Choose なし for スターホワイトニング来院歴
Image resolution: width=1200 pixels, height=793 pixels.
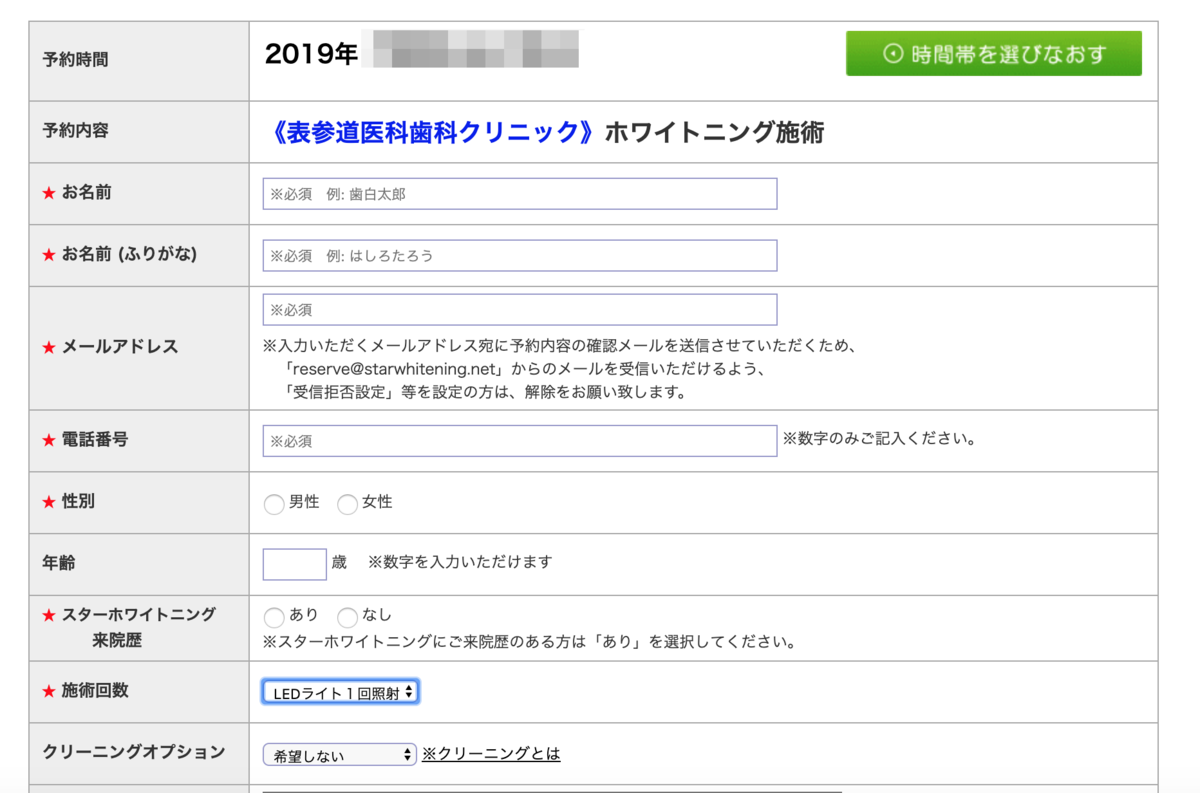[x=347, y=617]
